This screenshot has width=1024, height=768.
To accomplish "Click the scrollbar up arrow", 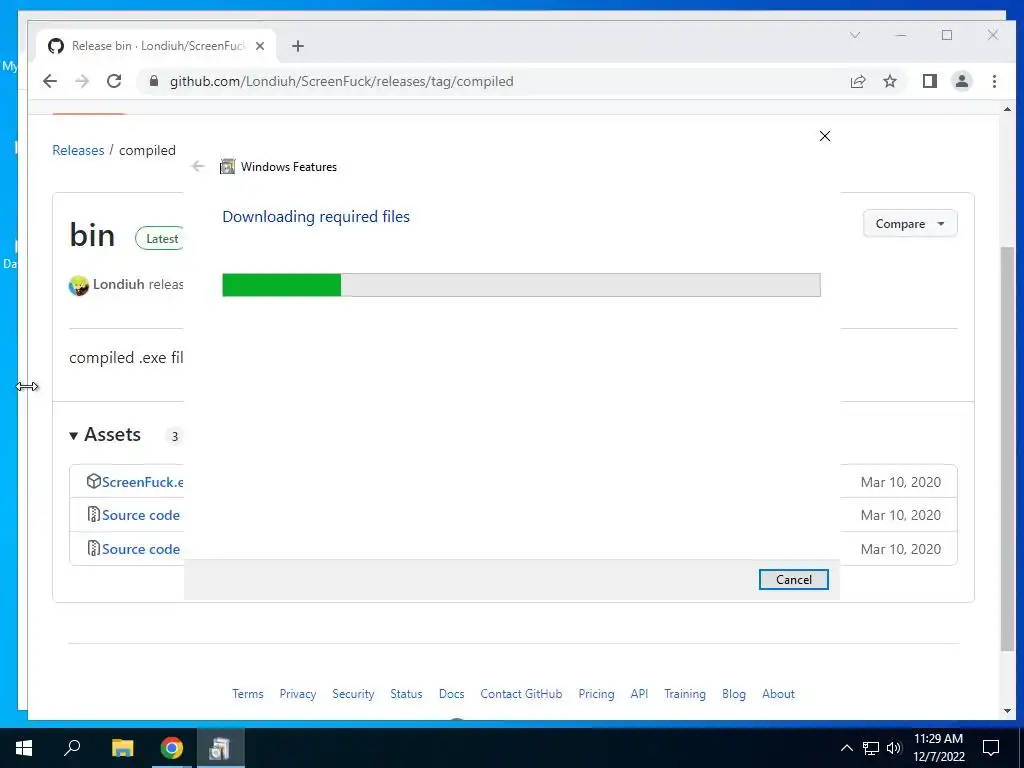I will point(1007,109).
